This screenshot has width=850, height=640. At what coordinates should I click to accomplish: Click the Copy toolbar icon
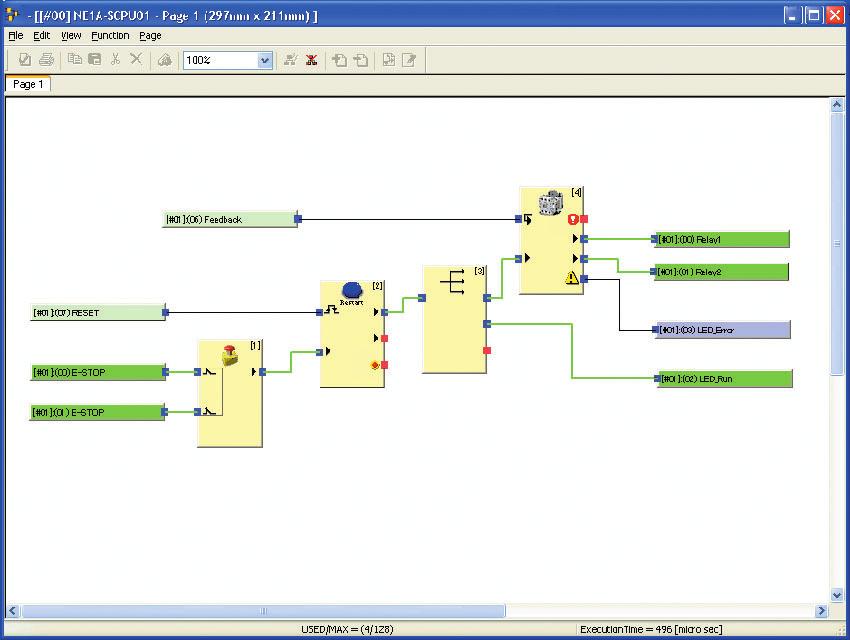75,59
